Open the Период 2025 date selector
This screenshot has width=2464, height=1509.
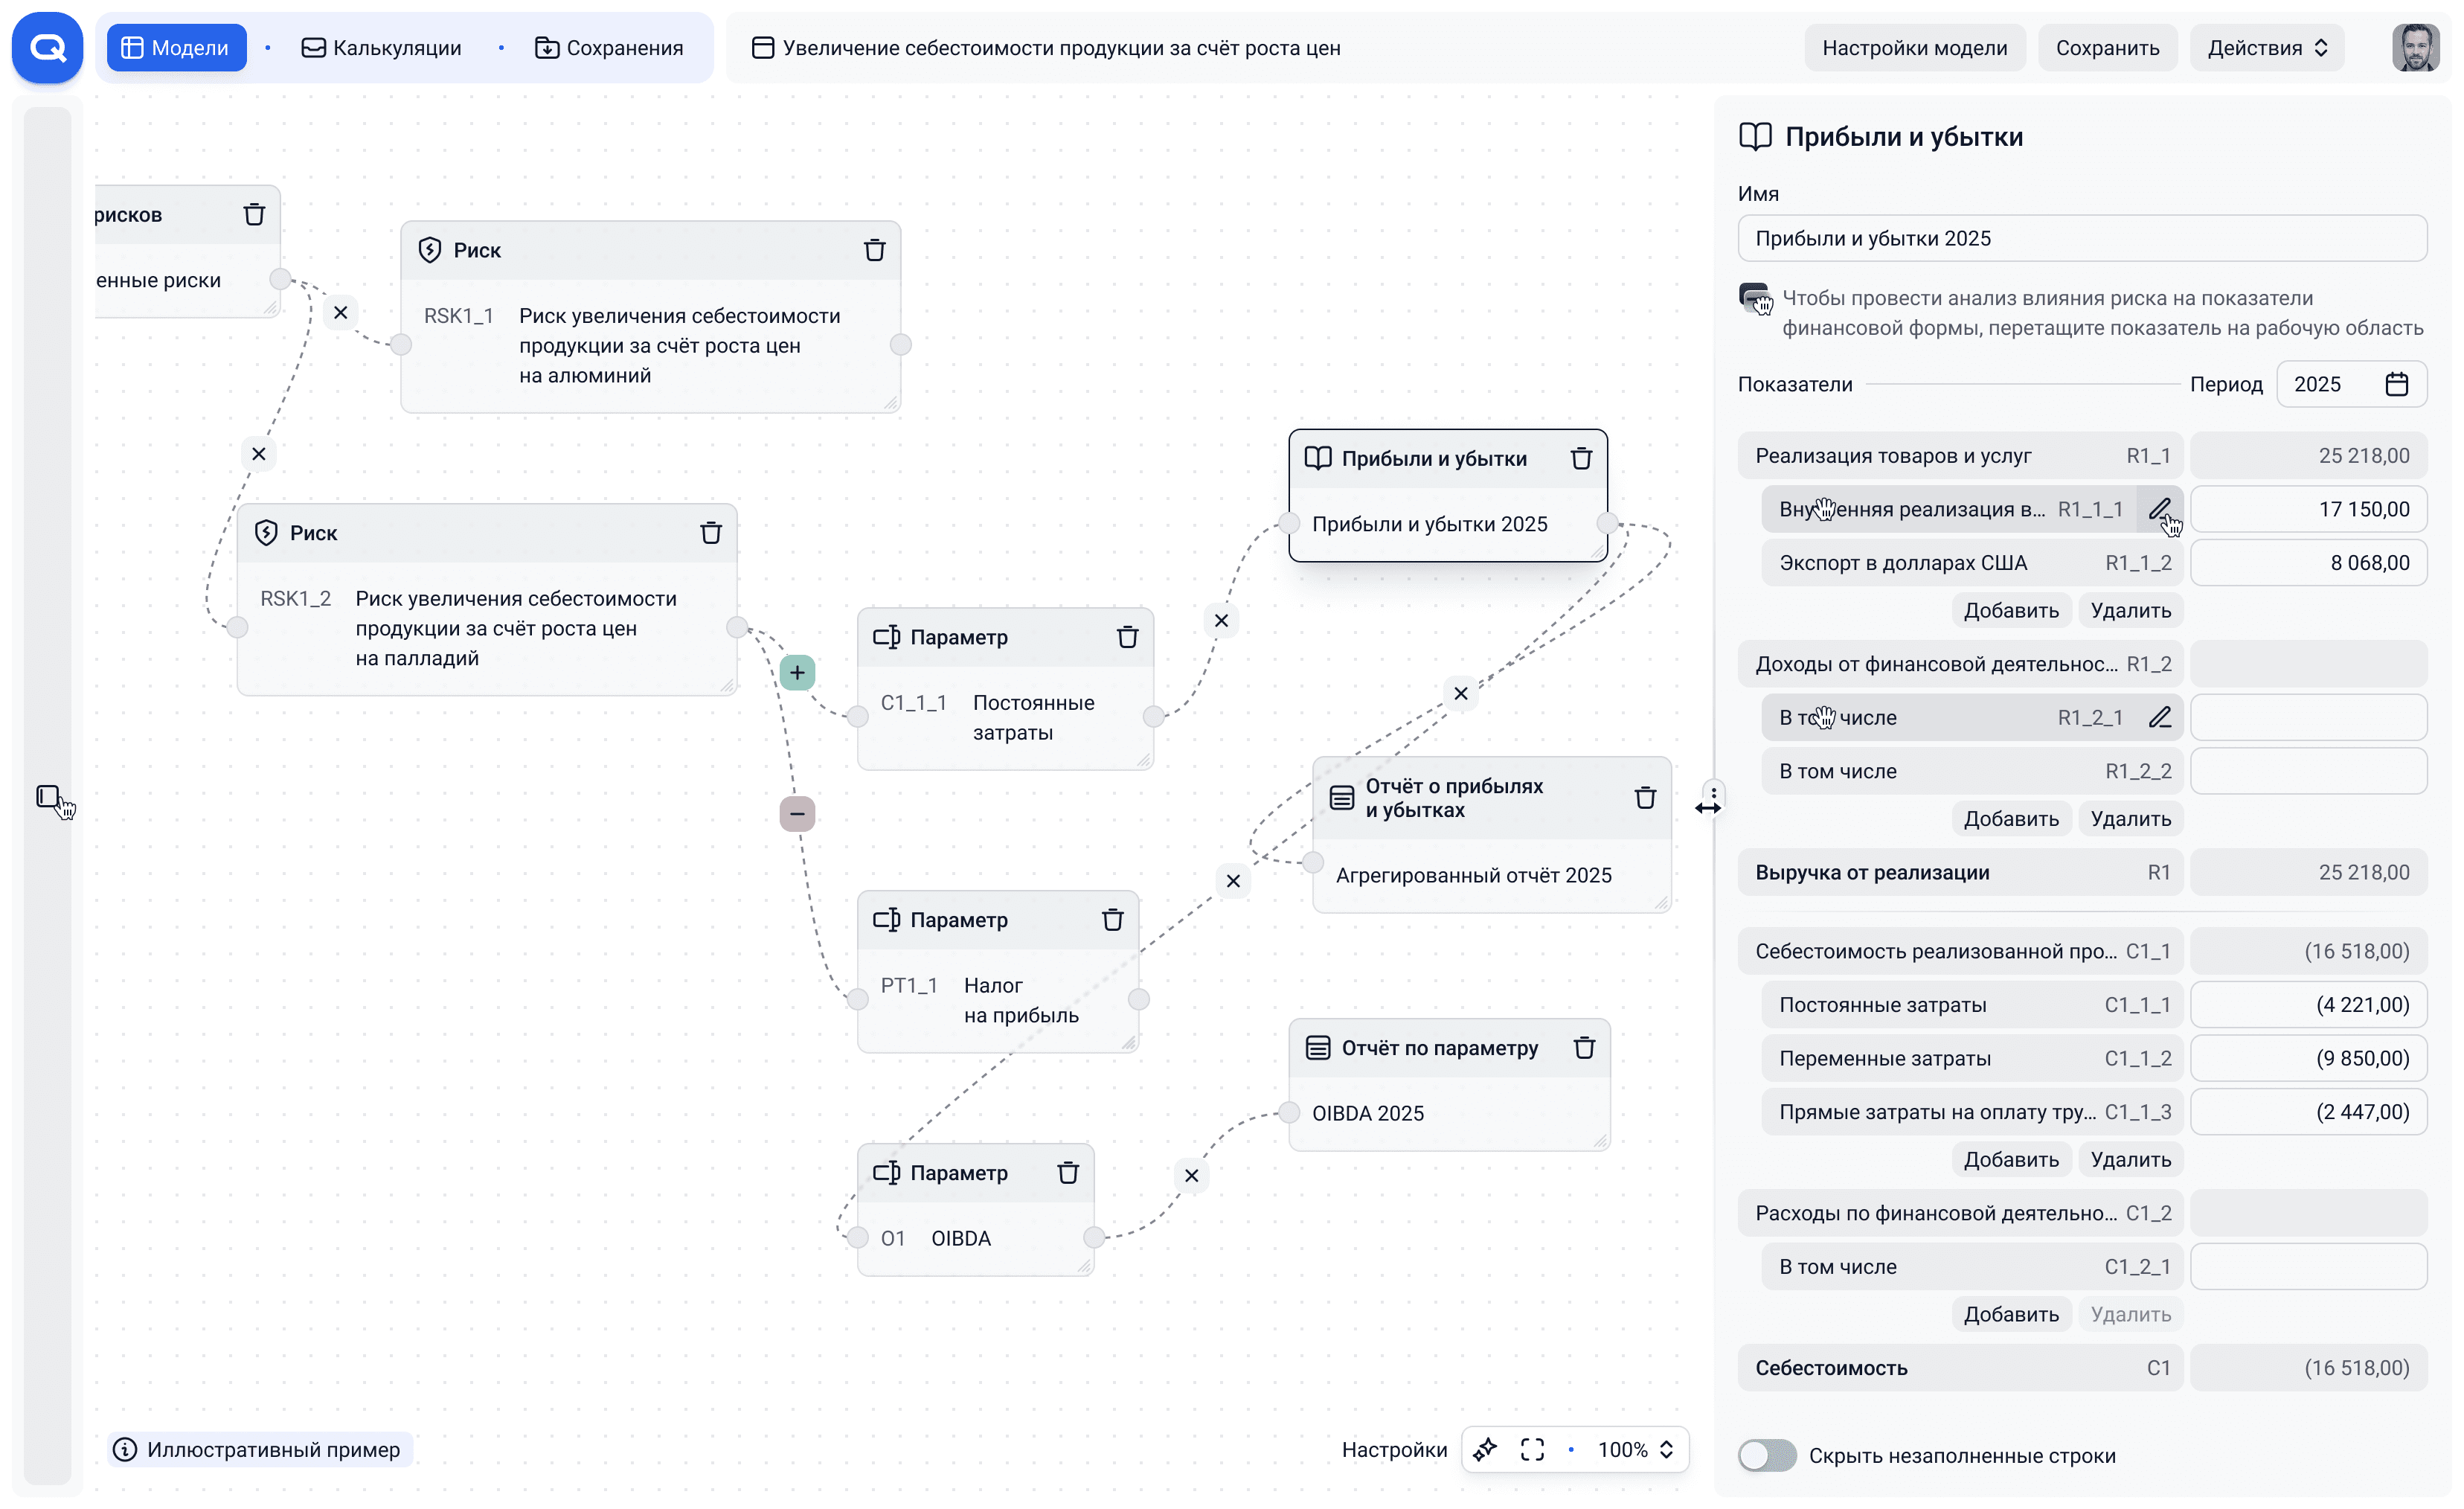tap(2352, 384)
